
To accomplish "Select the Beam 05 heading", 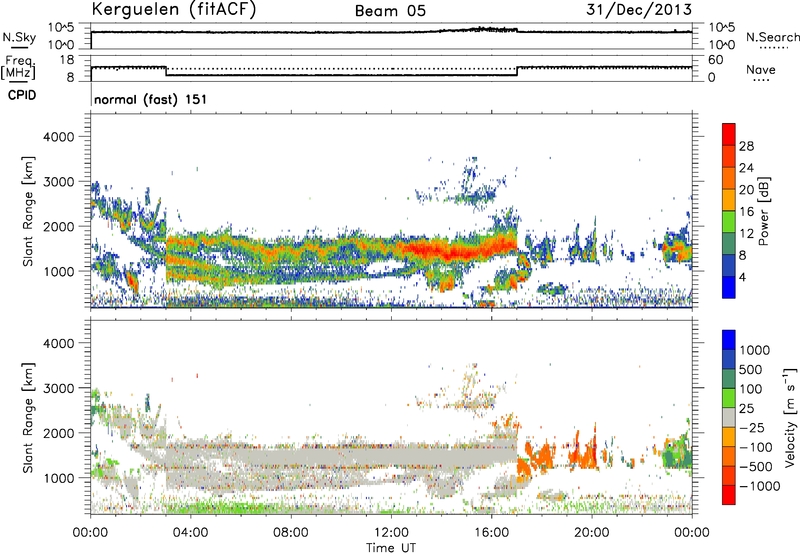I will [x=390, y=11].
